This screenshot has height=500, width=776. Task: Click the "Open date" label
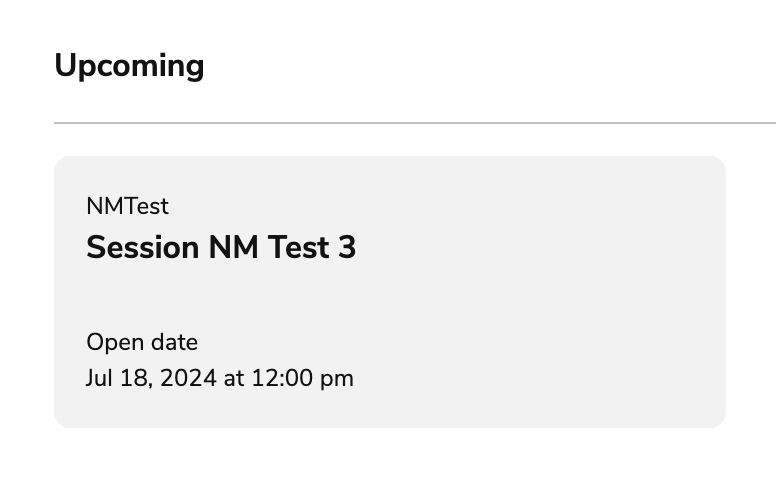[x=142, y=343]
